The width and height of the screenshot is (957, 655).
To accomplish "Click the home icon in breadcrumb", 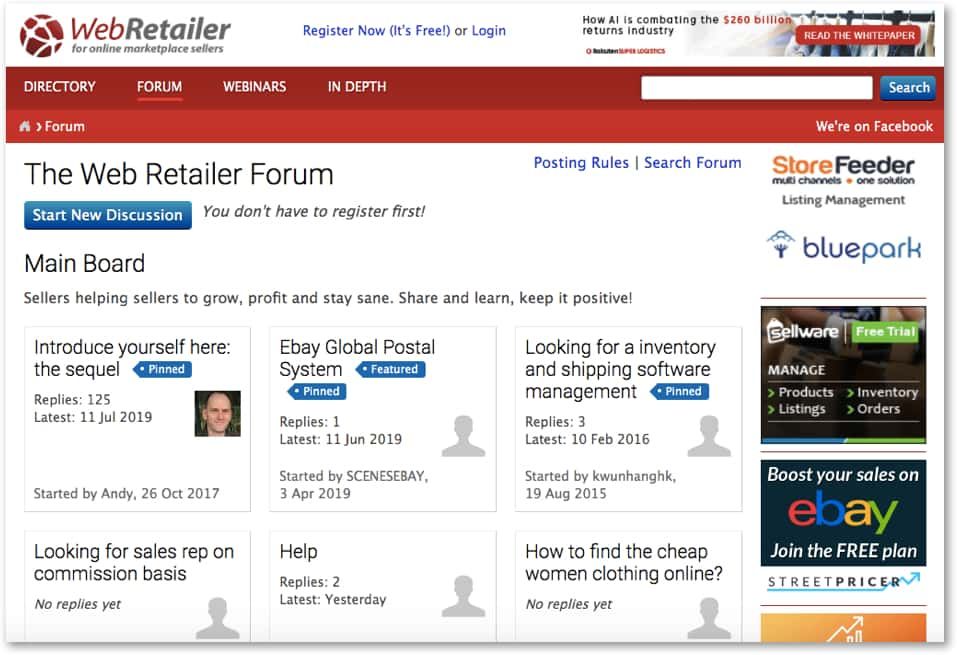I will (25, 127).
